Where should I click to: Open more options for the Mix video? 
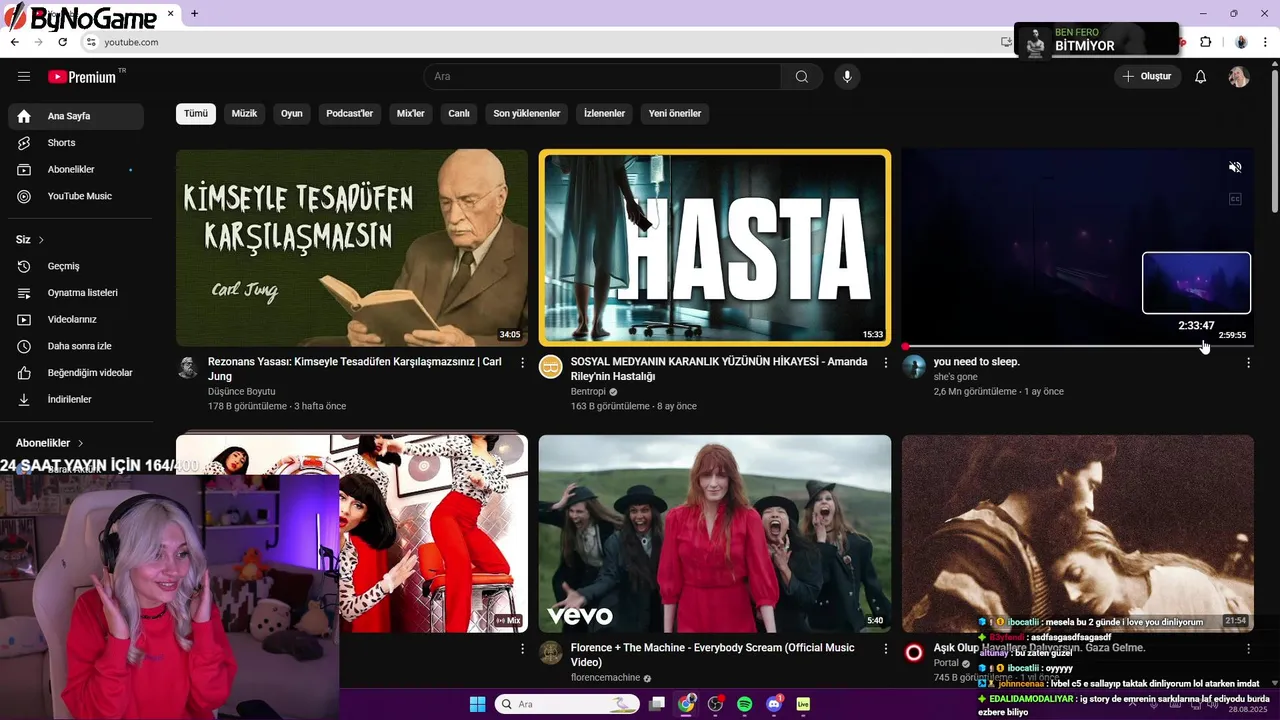(522, 649)
